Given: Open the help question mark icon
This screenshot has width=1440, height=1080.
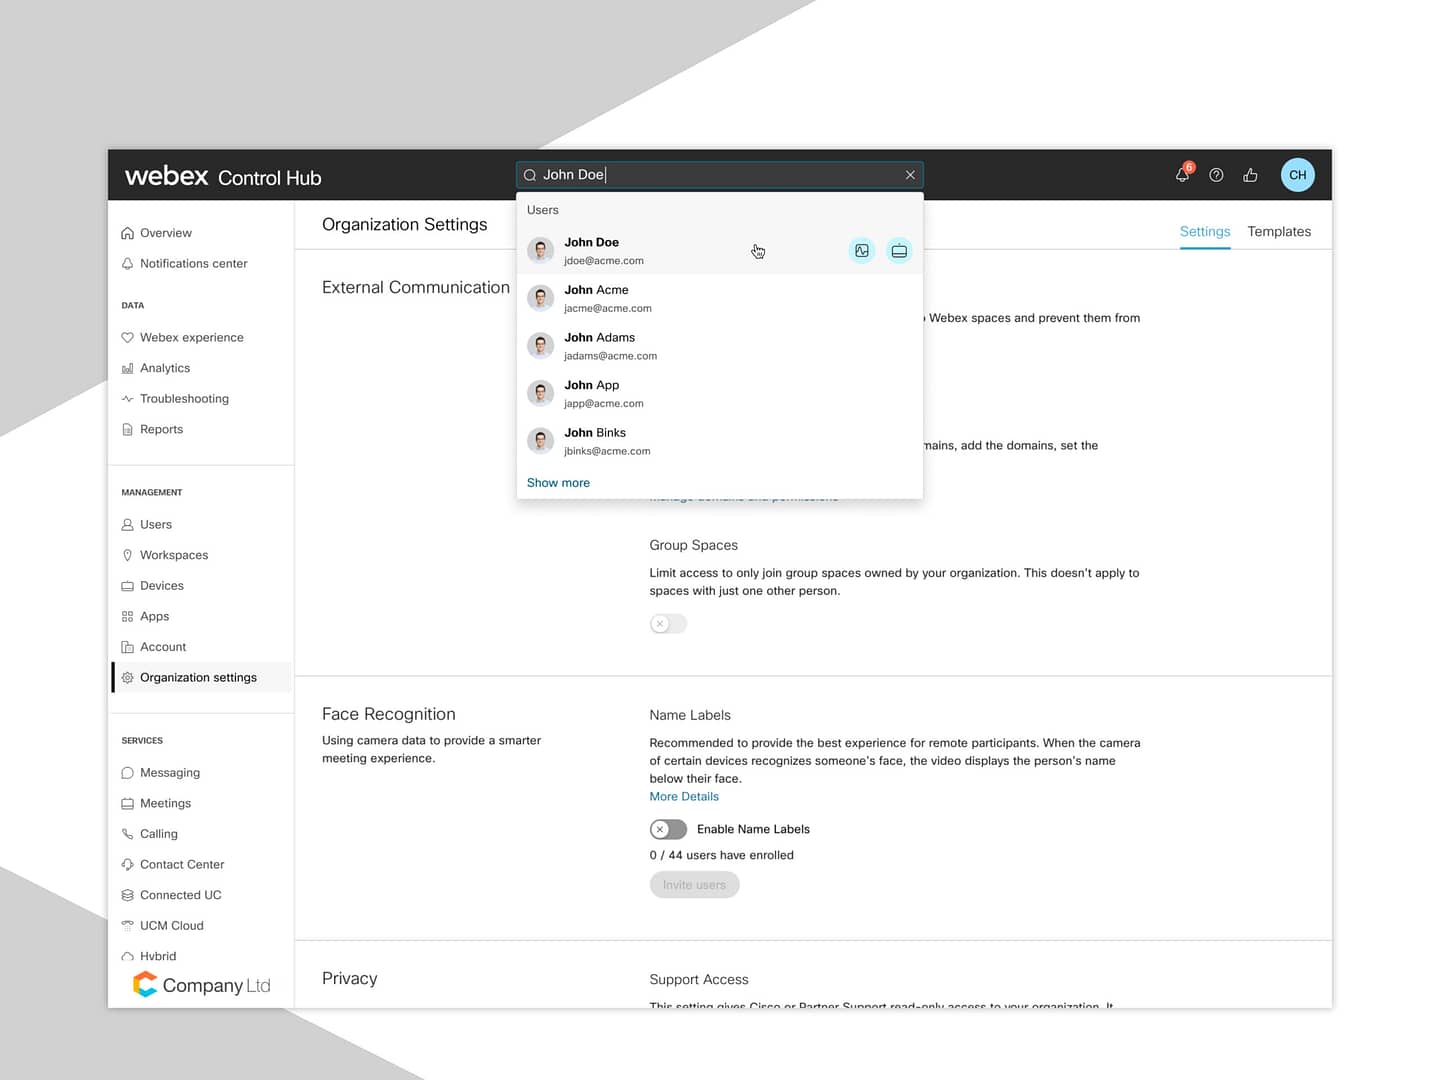Looking at the screenshot, I should pos(1216,175).
